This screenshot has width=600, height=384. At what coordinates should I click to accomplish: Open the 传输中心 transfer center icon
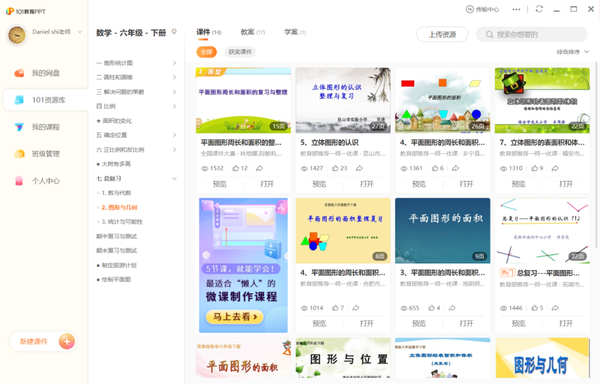[x=470, y=9]
